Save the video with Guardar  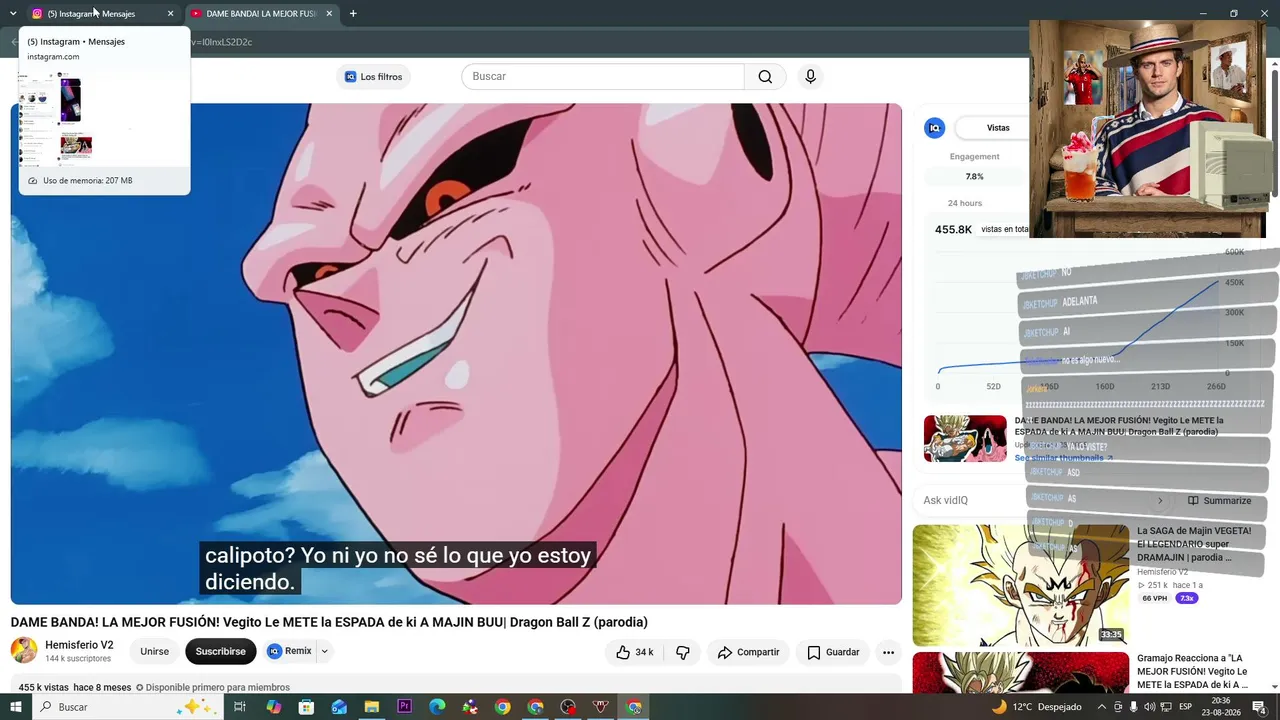[x=832, y=652]
